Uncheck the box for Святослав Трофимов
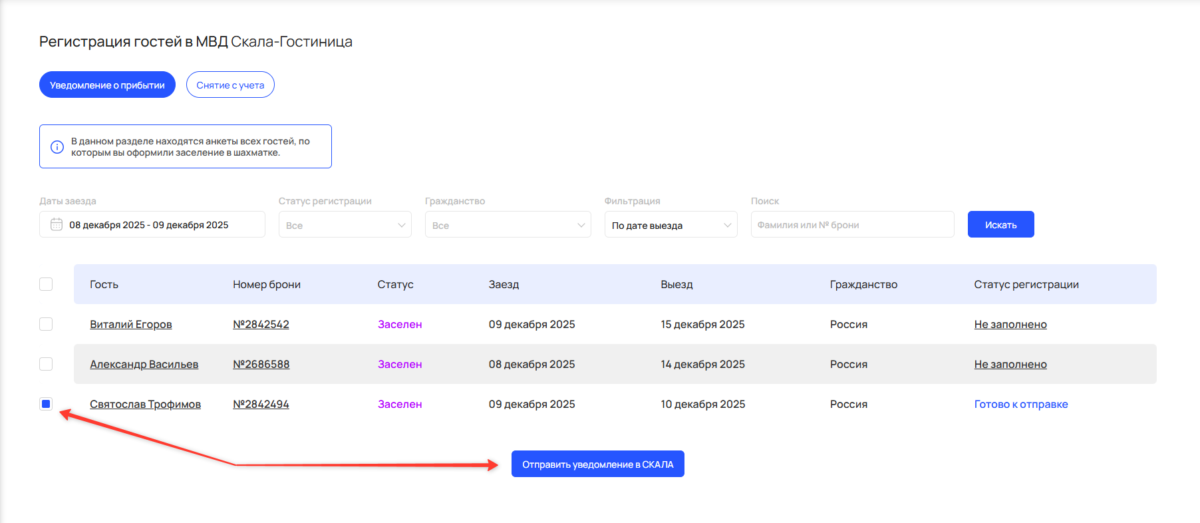 (x=46, y=404)
